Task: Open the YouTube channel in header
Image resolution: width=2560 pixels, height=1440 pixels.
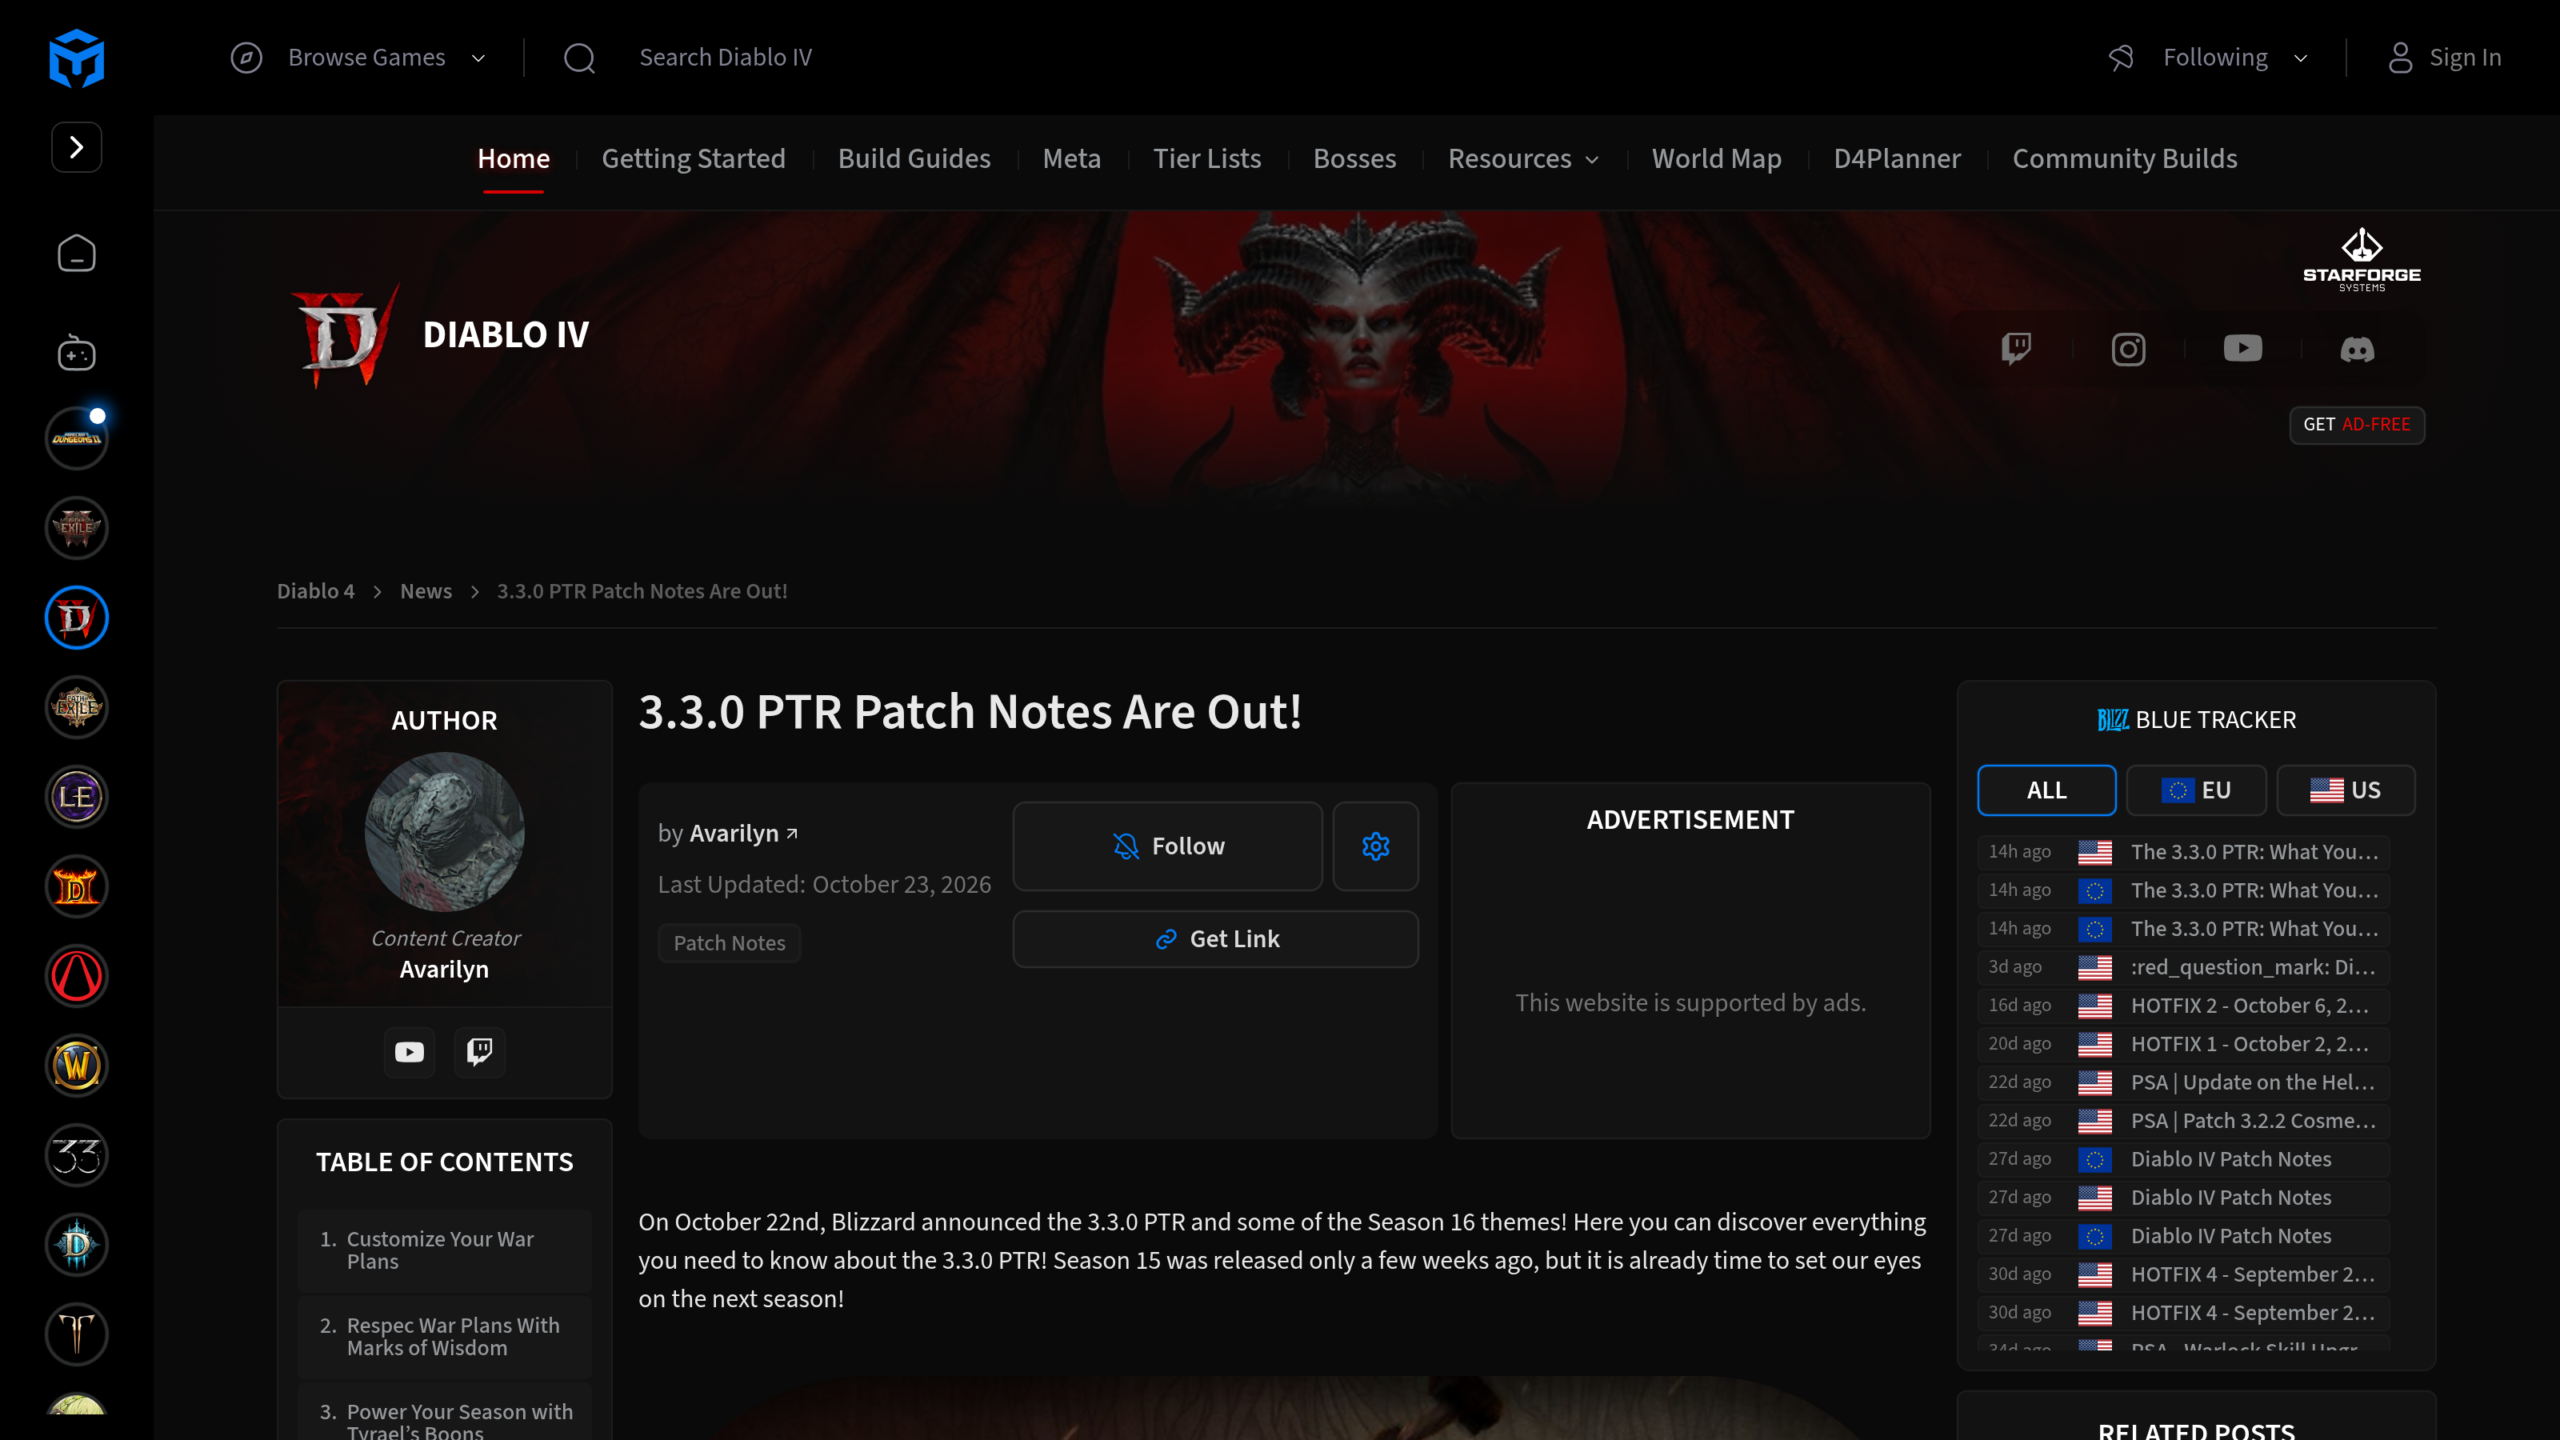Action: coord(2242,348)
